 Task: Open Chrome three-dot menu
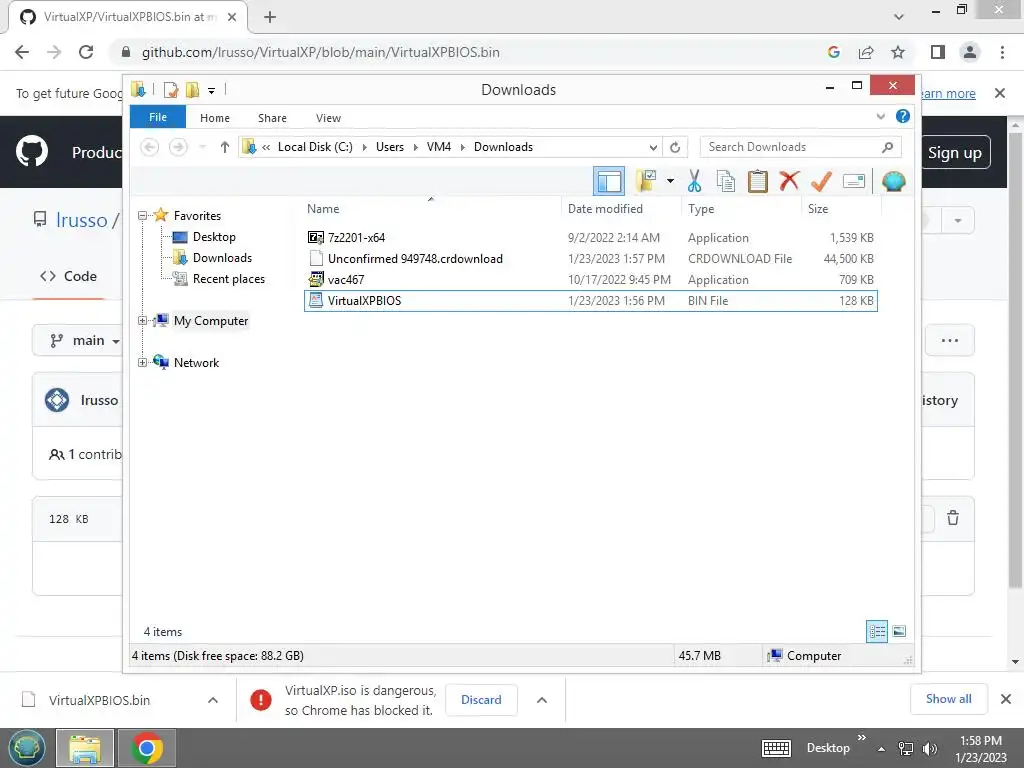coord(1002,52)
